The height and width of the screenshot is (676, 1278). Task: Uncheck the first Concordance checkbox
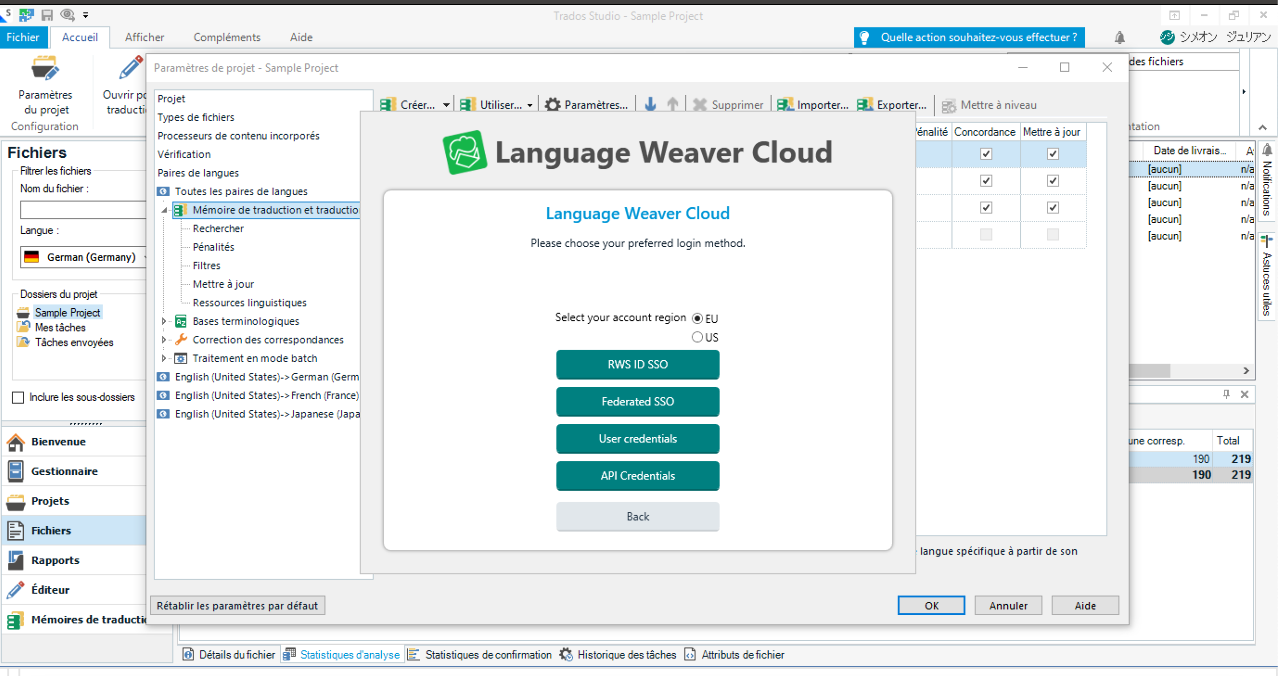click(985, 152)
